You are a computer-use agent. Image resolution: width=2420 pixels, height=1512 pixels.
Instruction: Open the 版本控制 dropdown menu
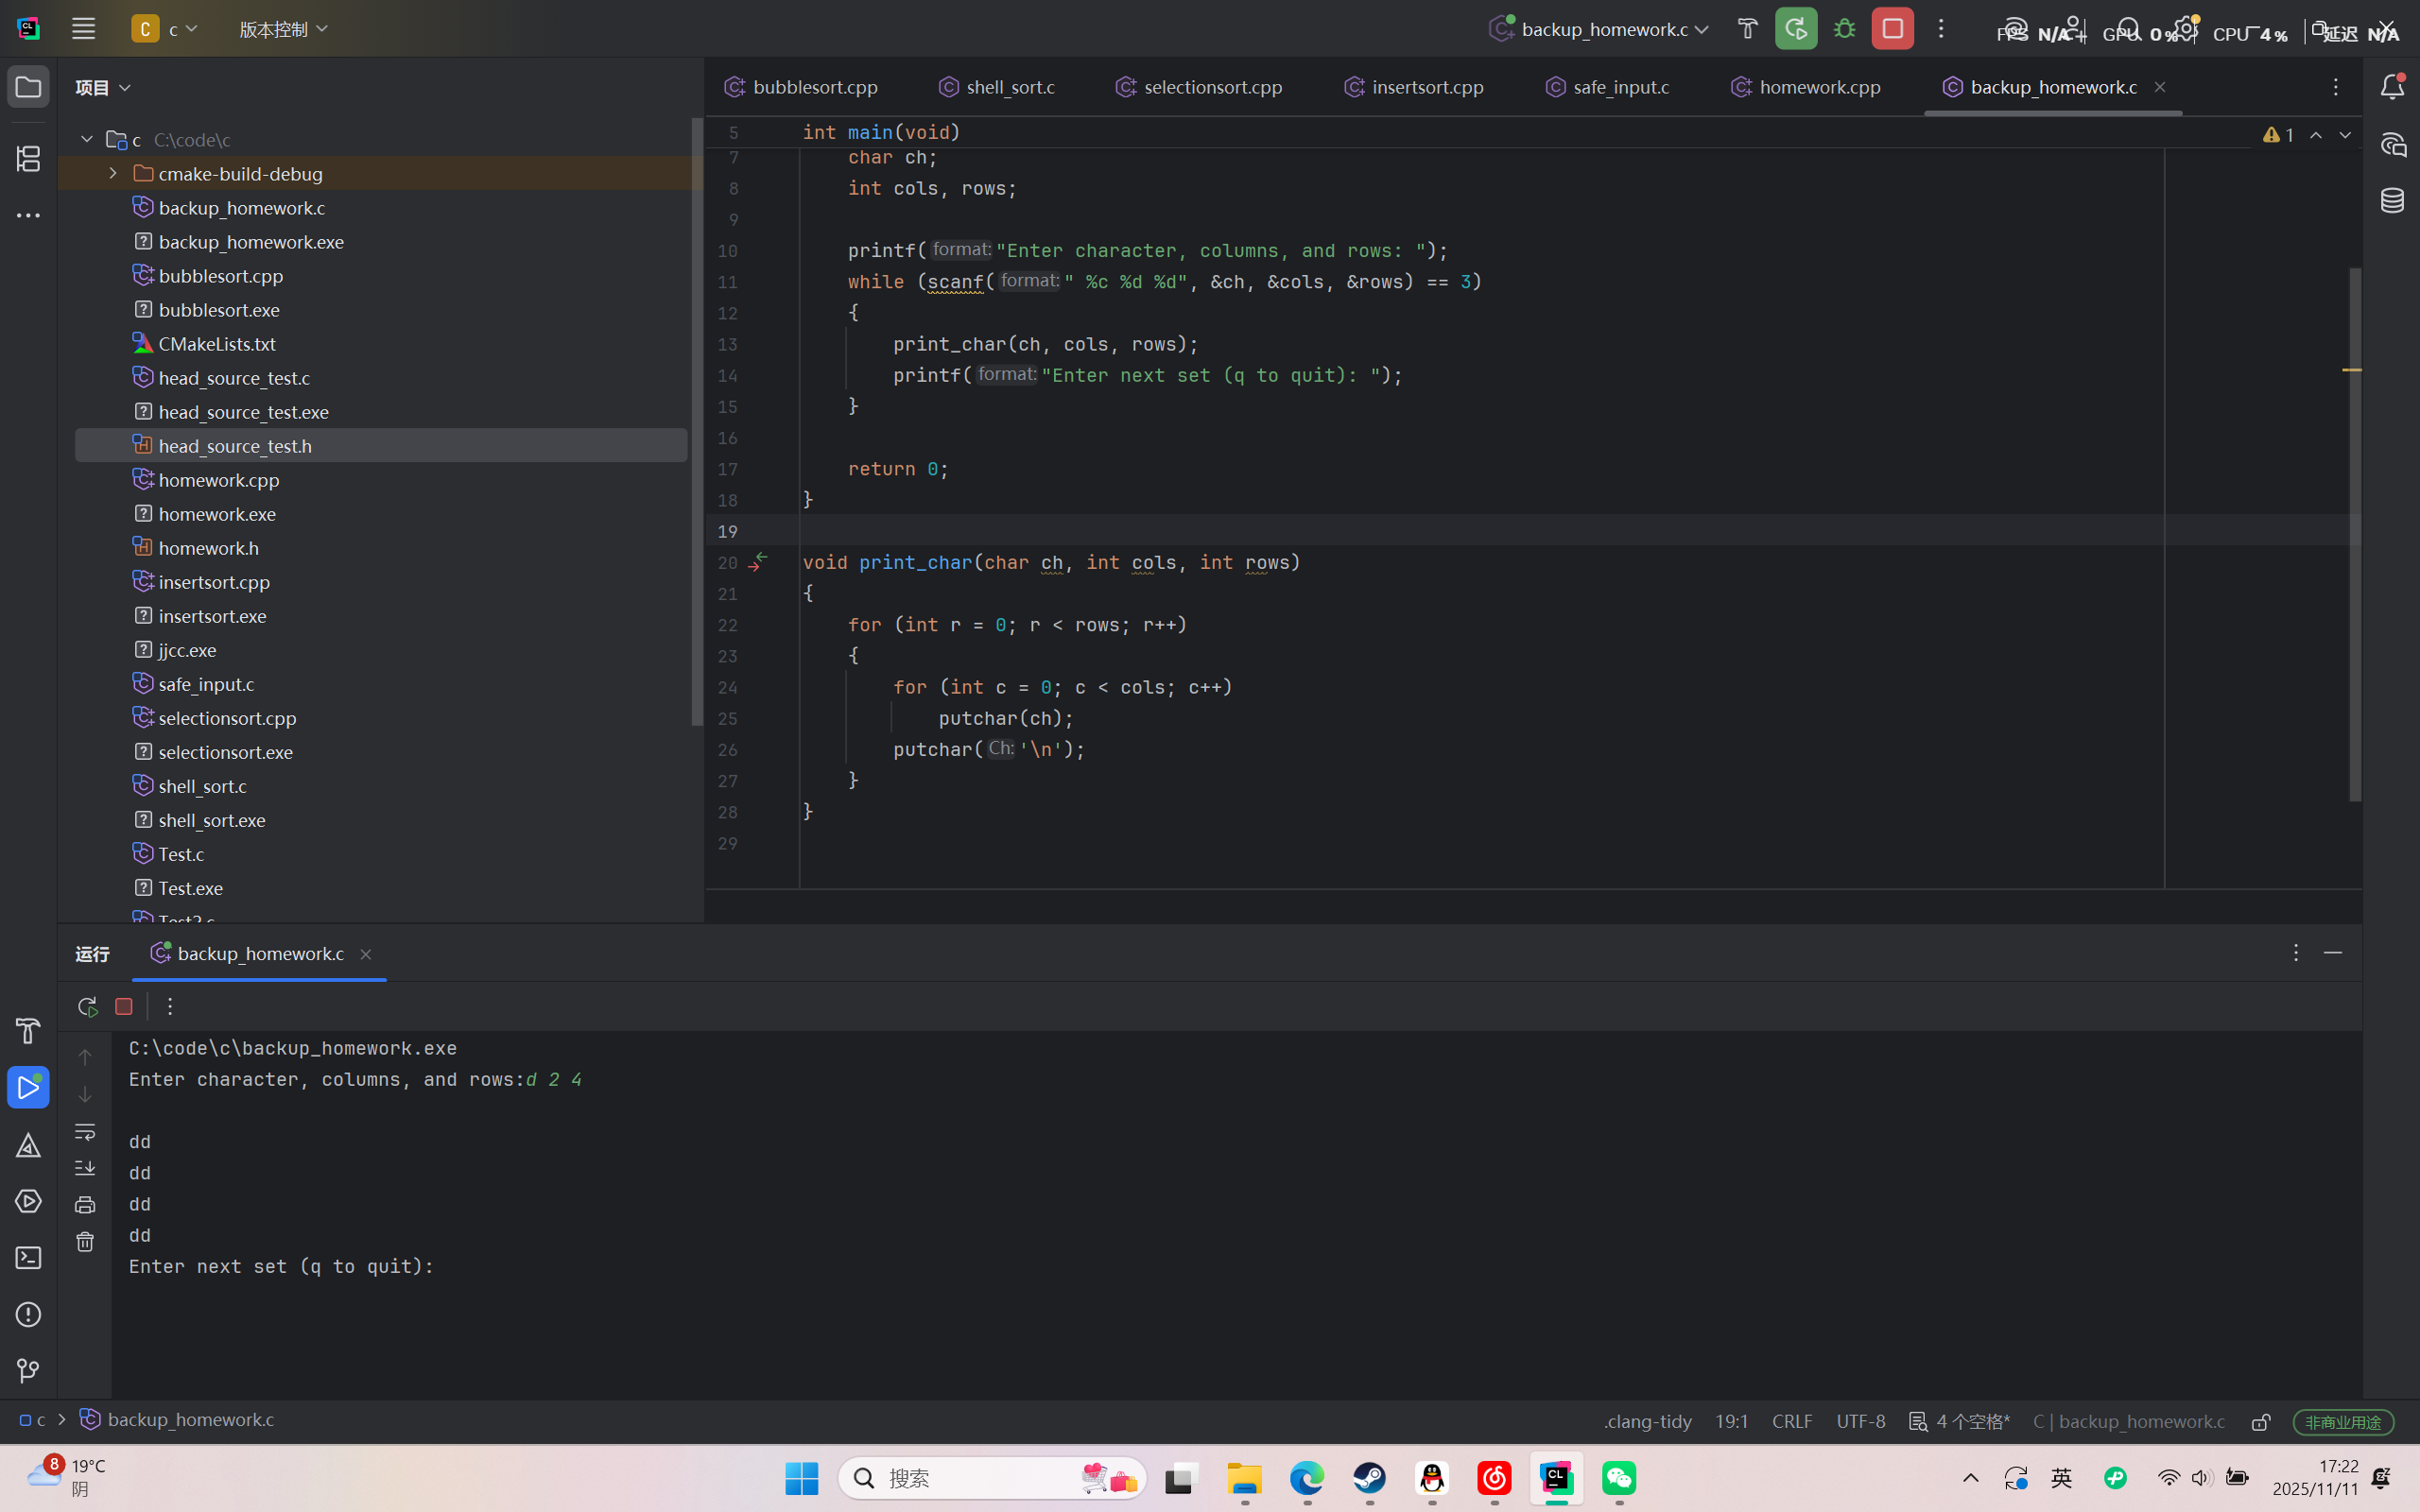click(283, 29)
